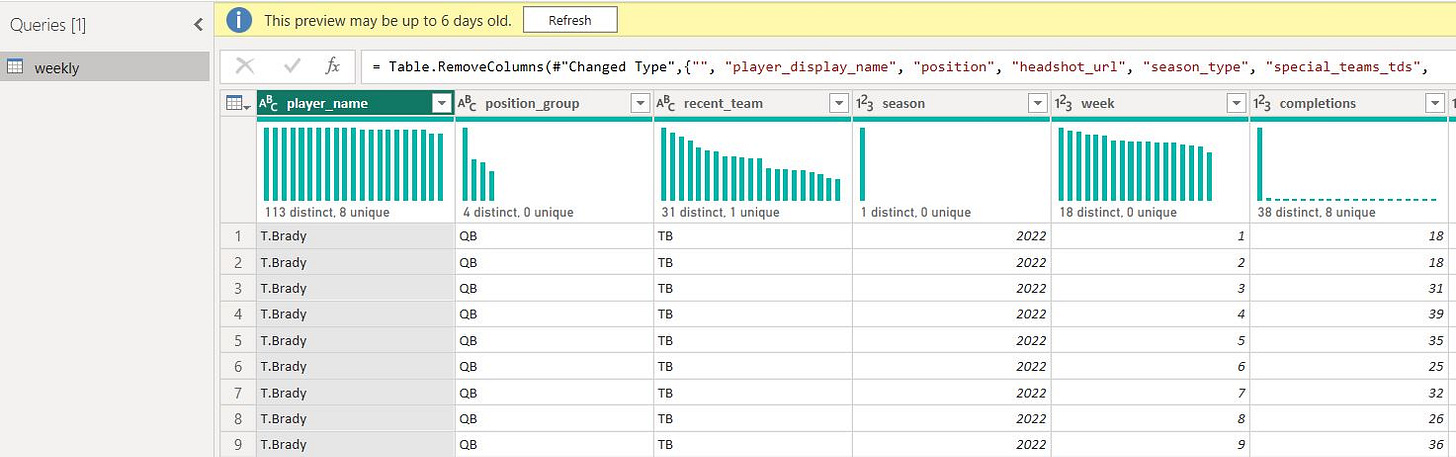Select row number 5 in the grid
The width and height of the screenshot is (1456, 457).
click(x=237, y=340)
